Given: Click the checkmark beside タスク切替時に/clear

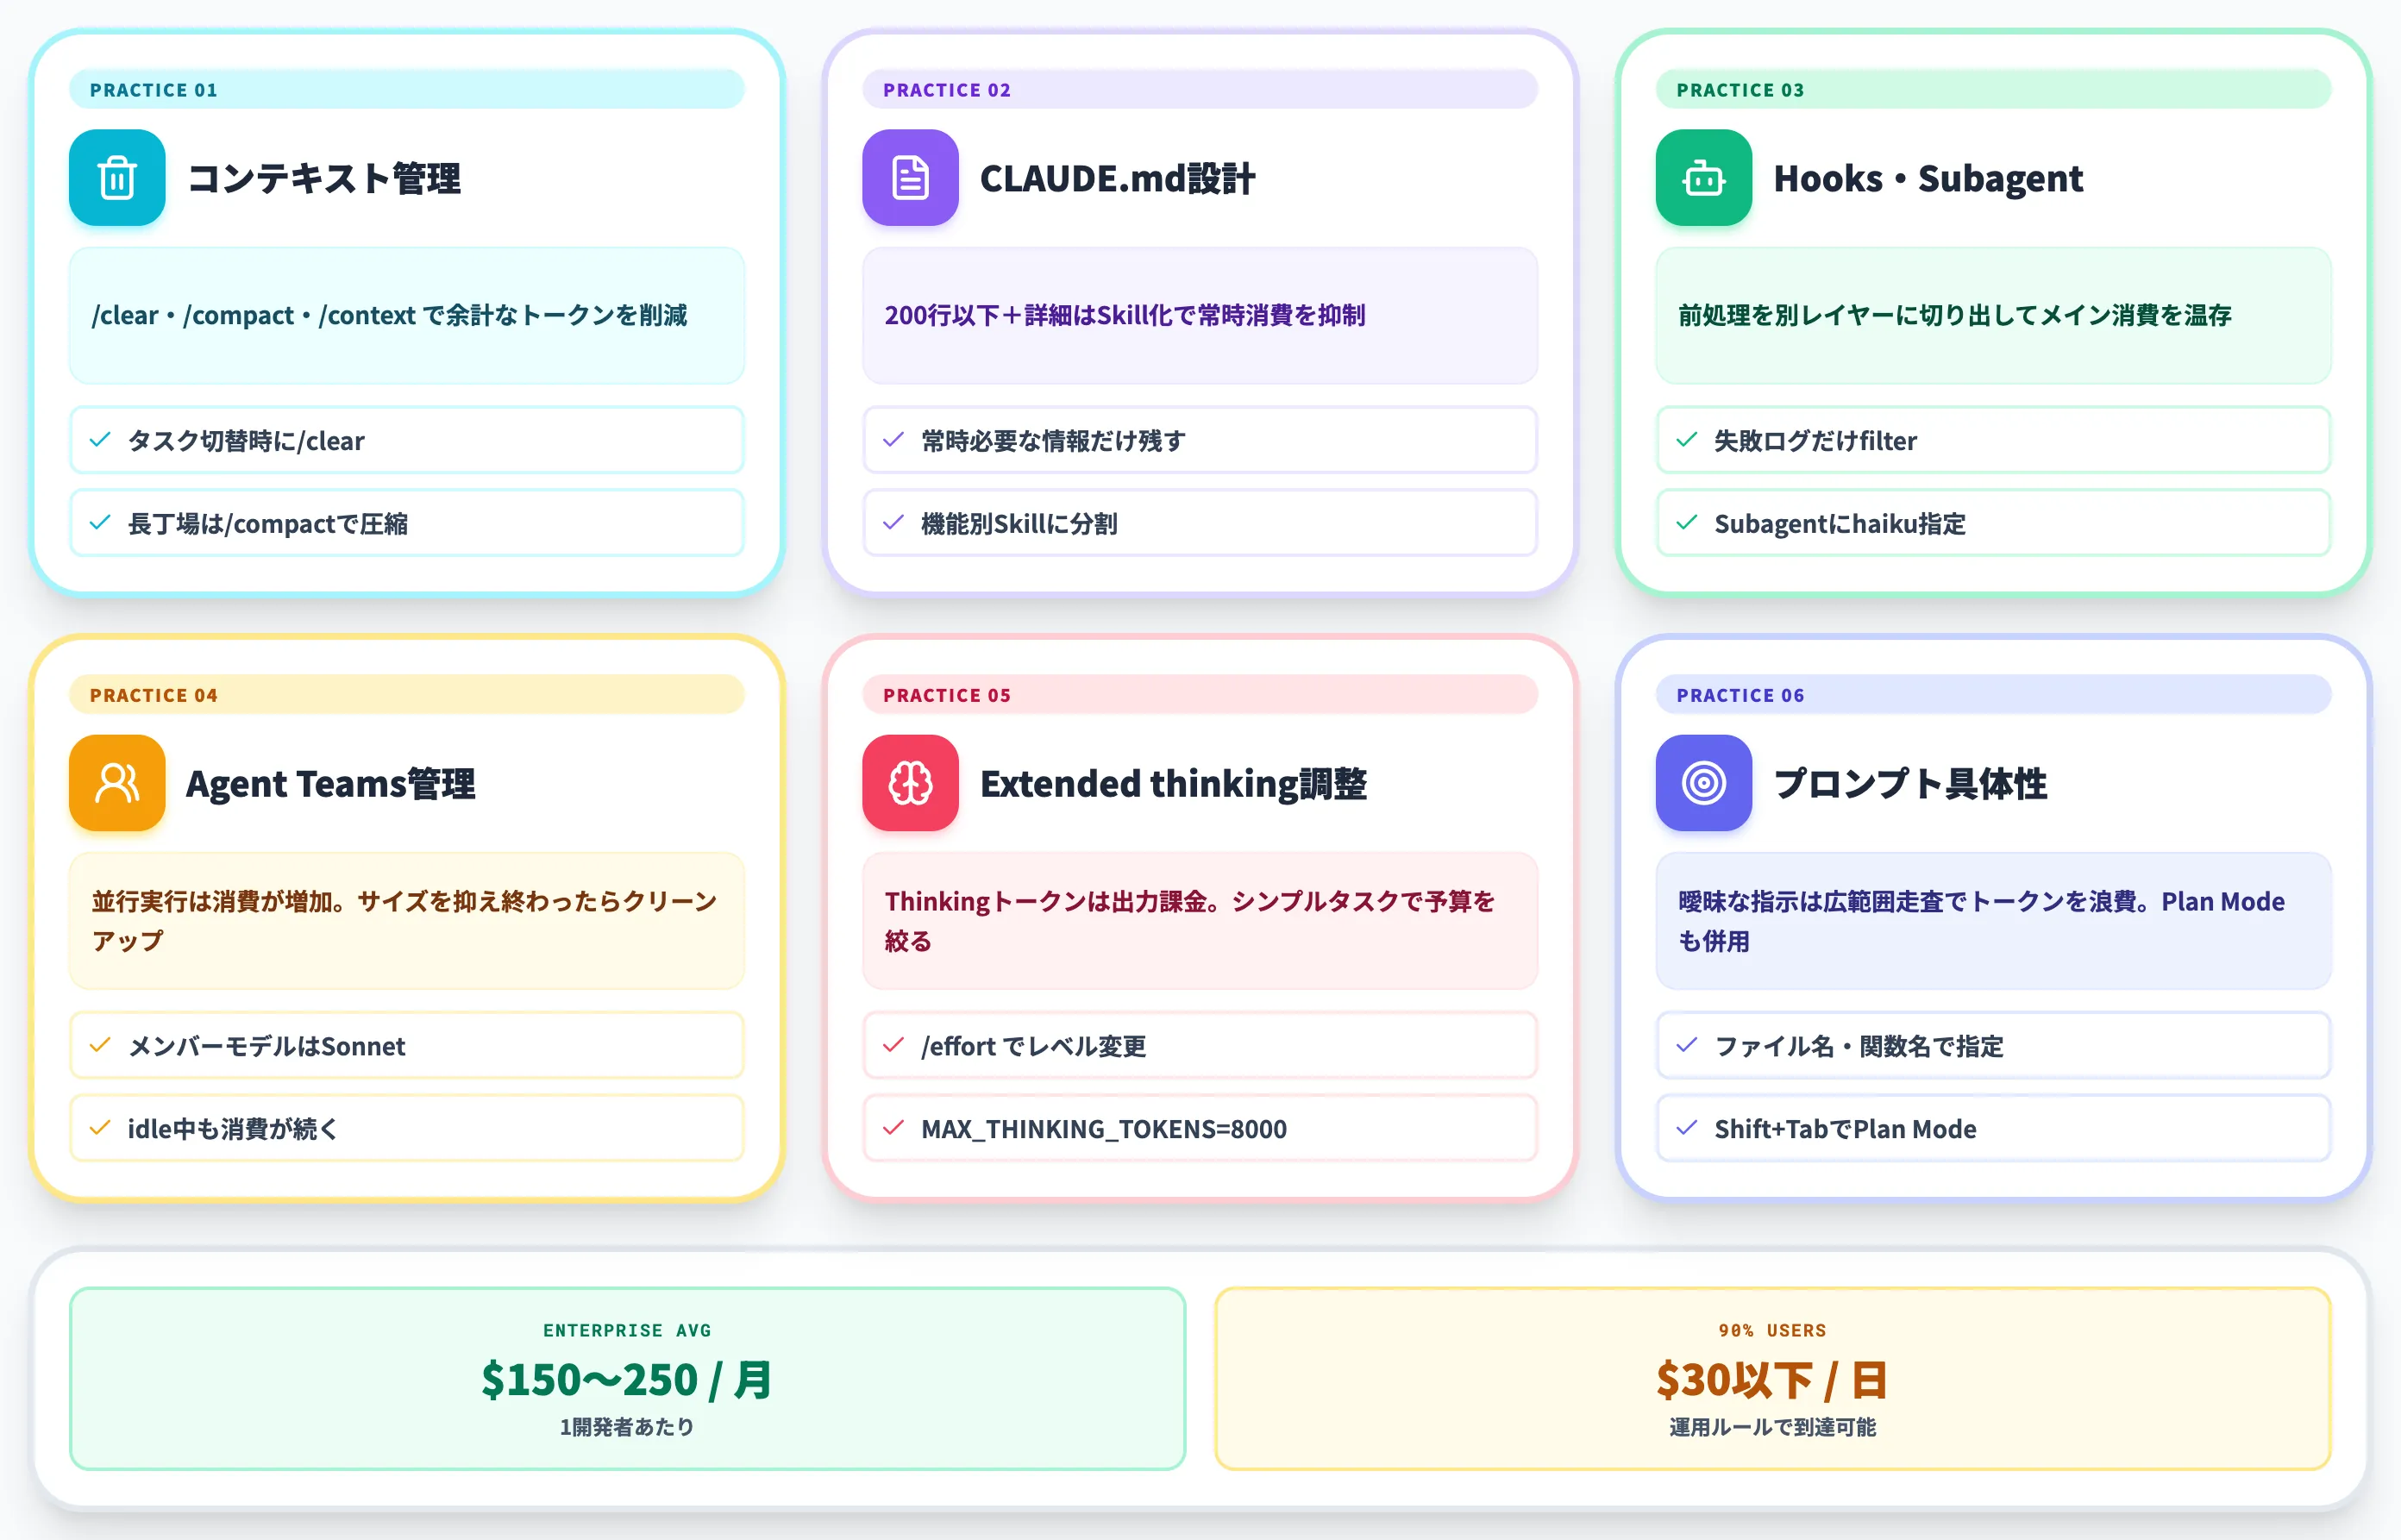Looking at the screenshot, I should click(x=100, y=440).
